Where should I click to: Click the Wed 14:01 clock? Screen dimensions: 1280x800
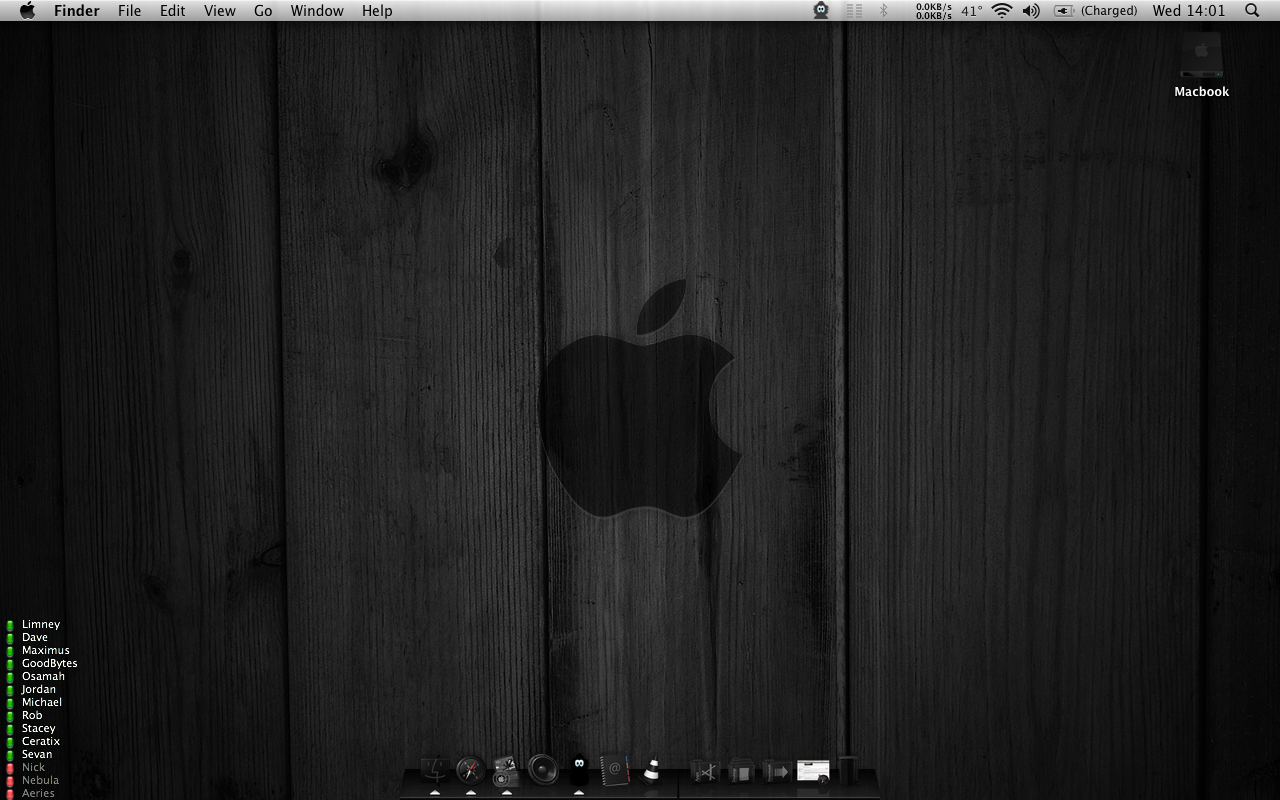[1189, 10]
